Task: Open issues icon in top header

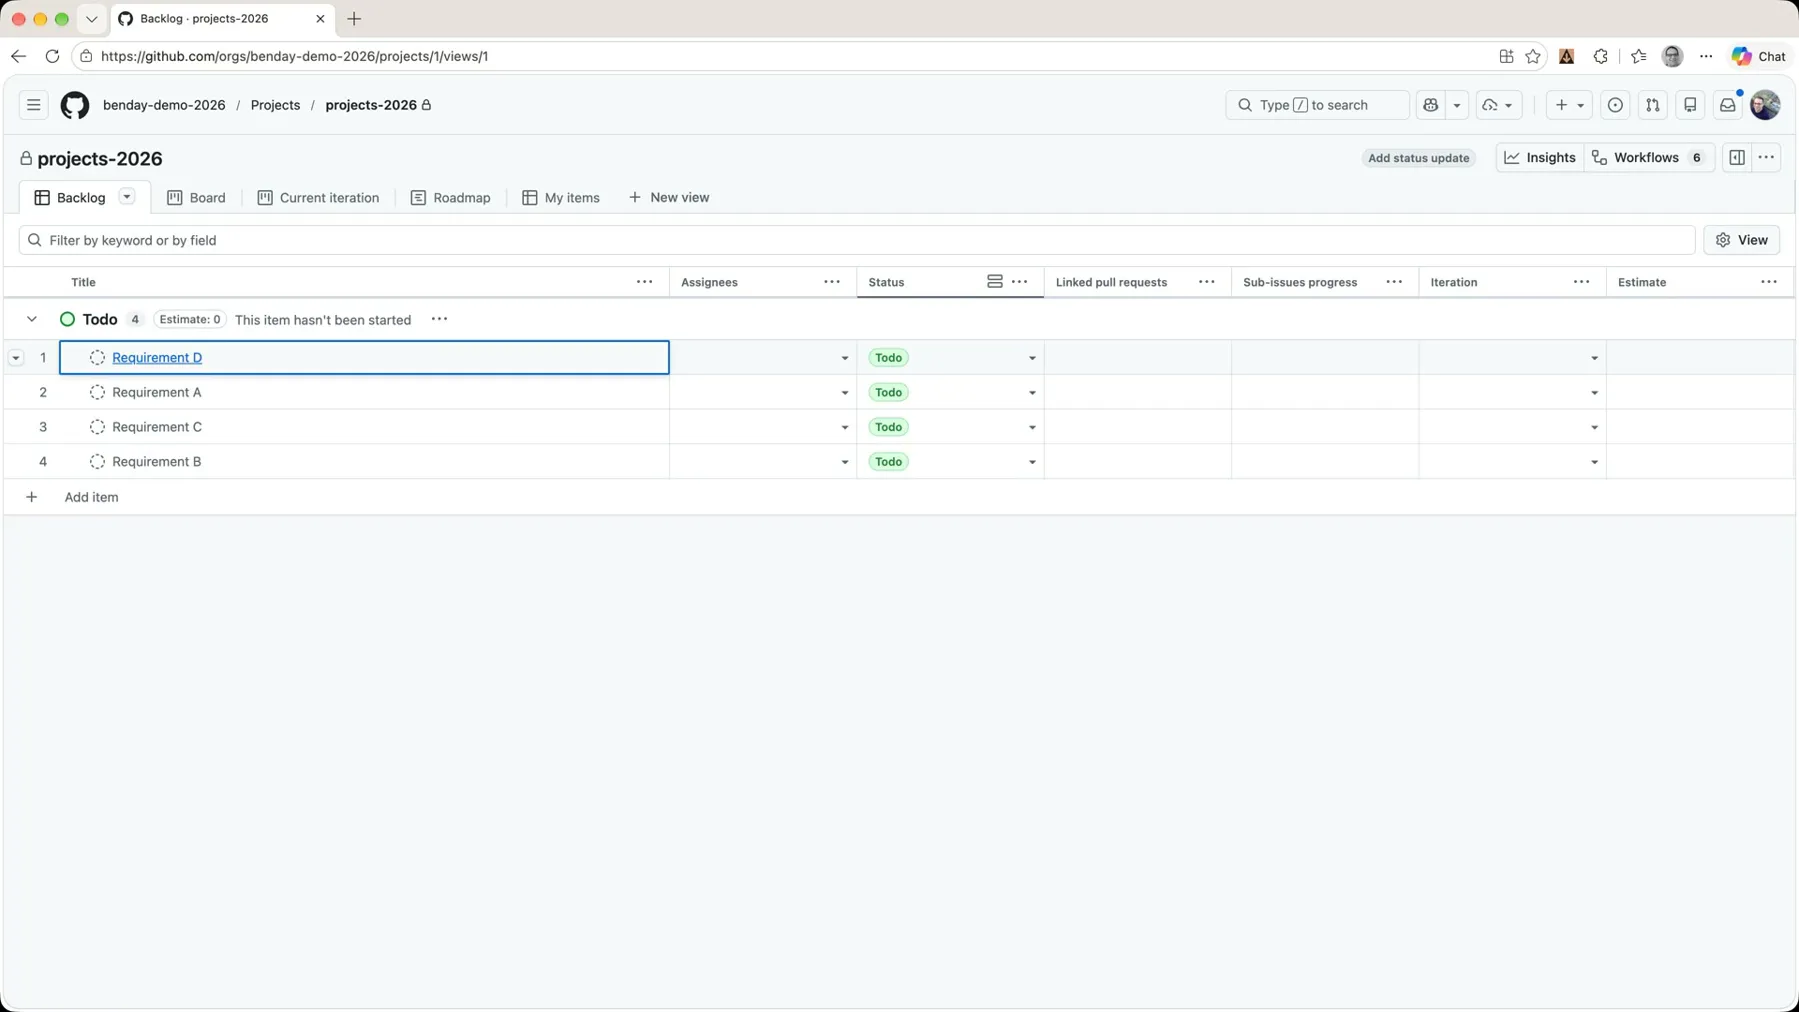Action: (x=1615, y=105)
